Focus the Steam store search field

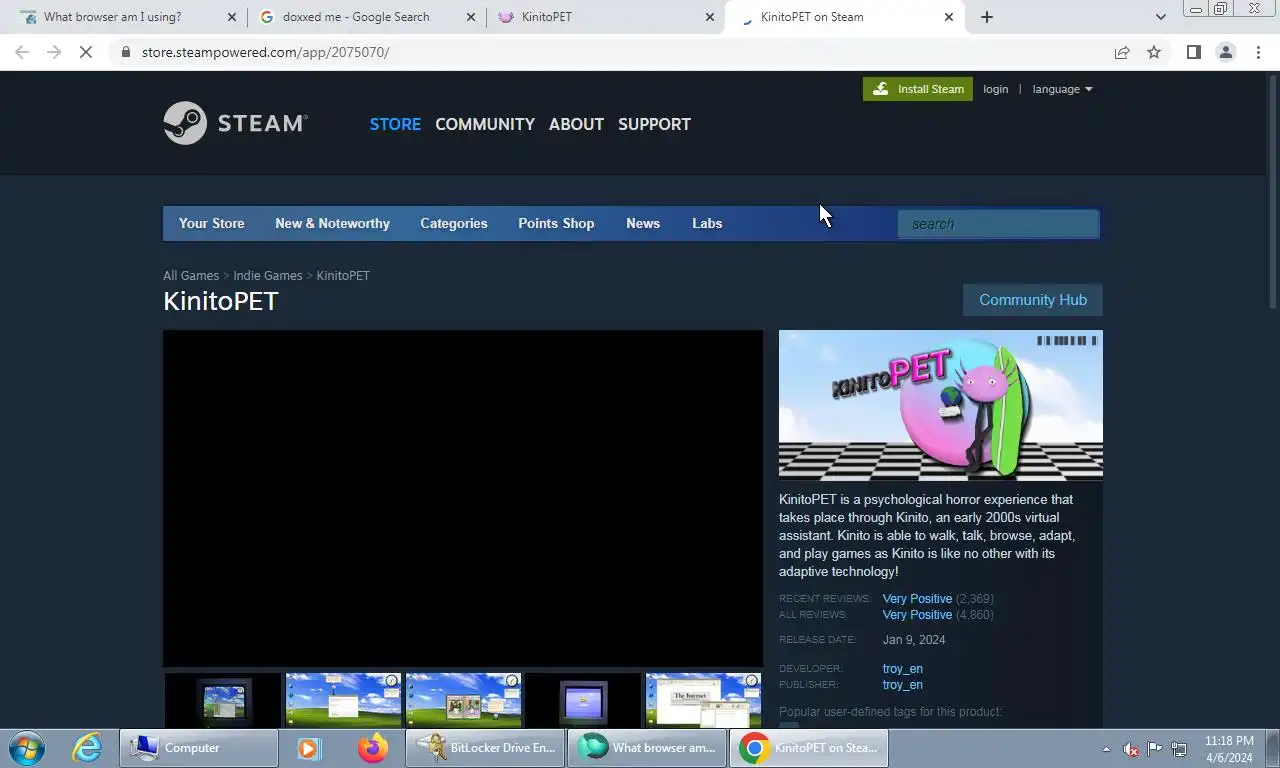click(998, 224)
